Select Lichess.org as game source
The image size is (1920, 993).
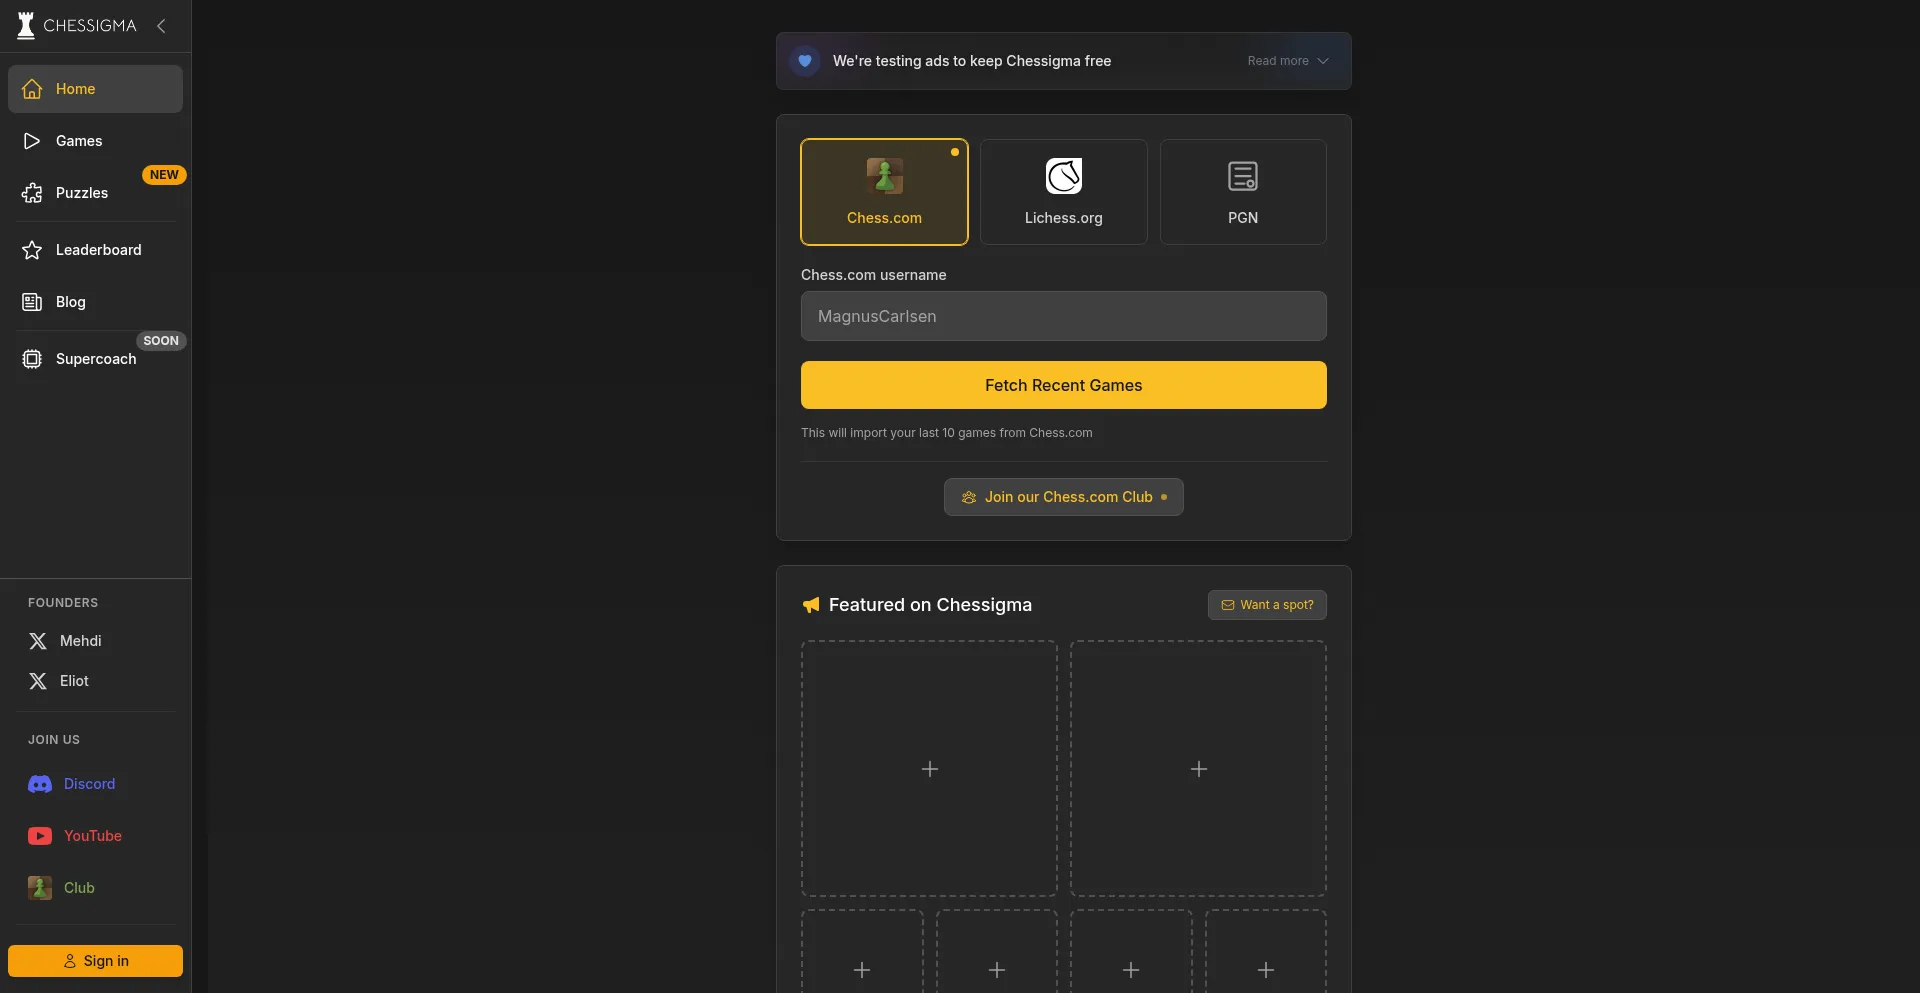point(1063,192)
